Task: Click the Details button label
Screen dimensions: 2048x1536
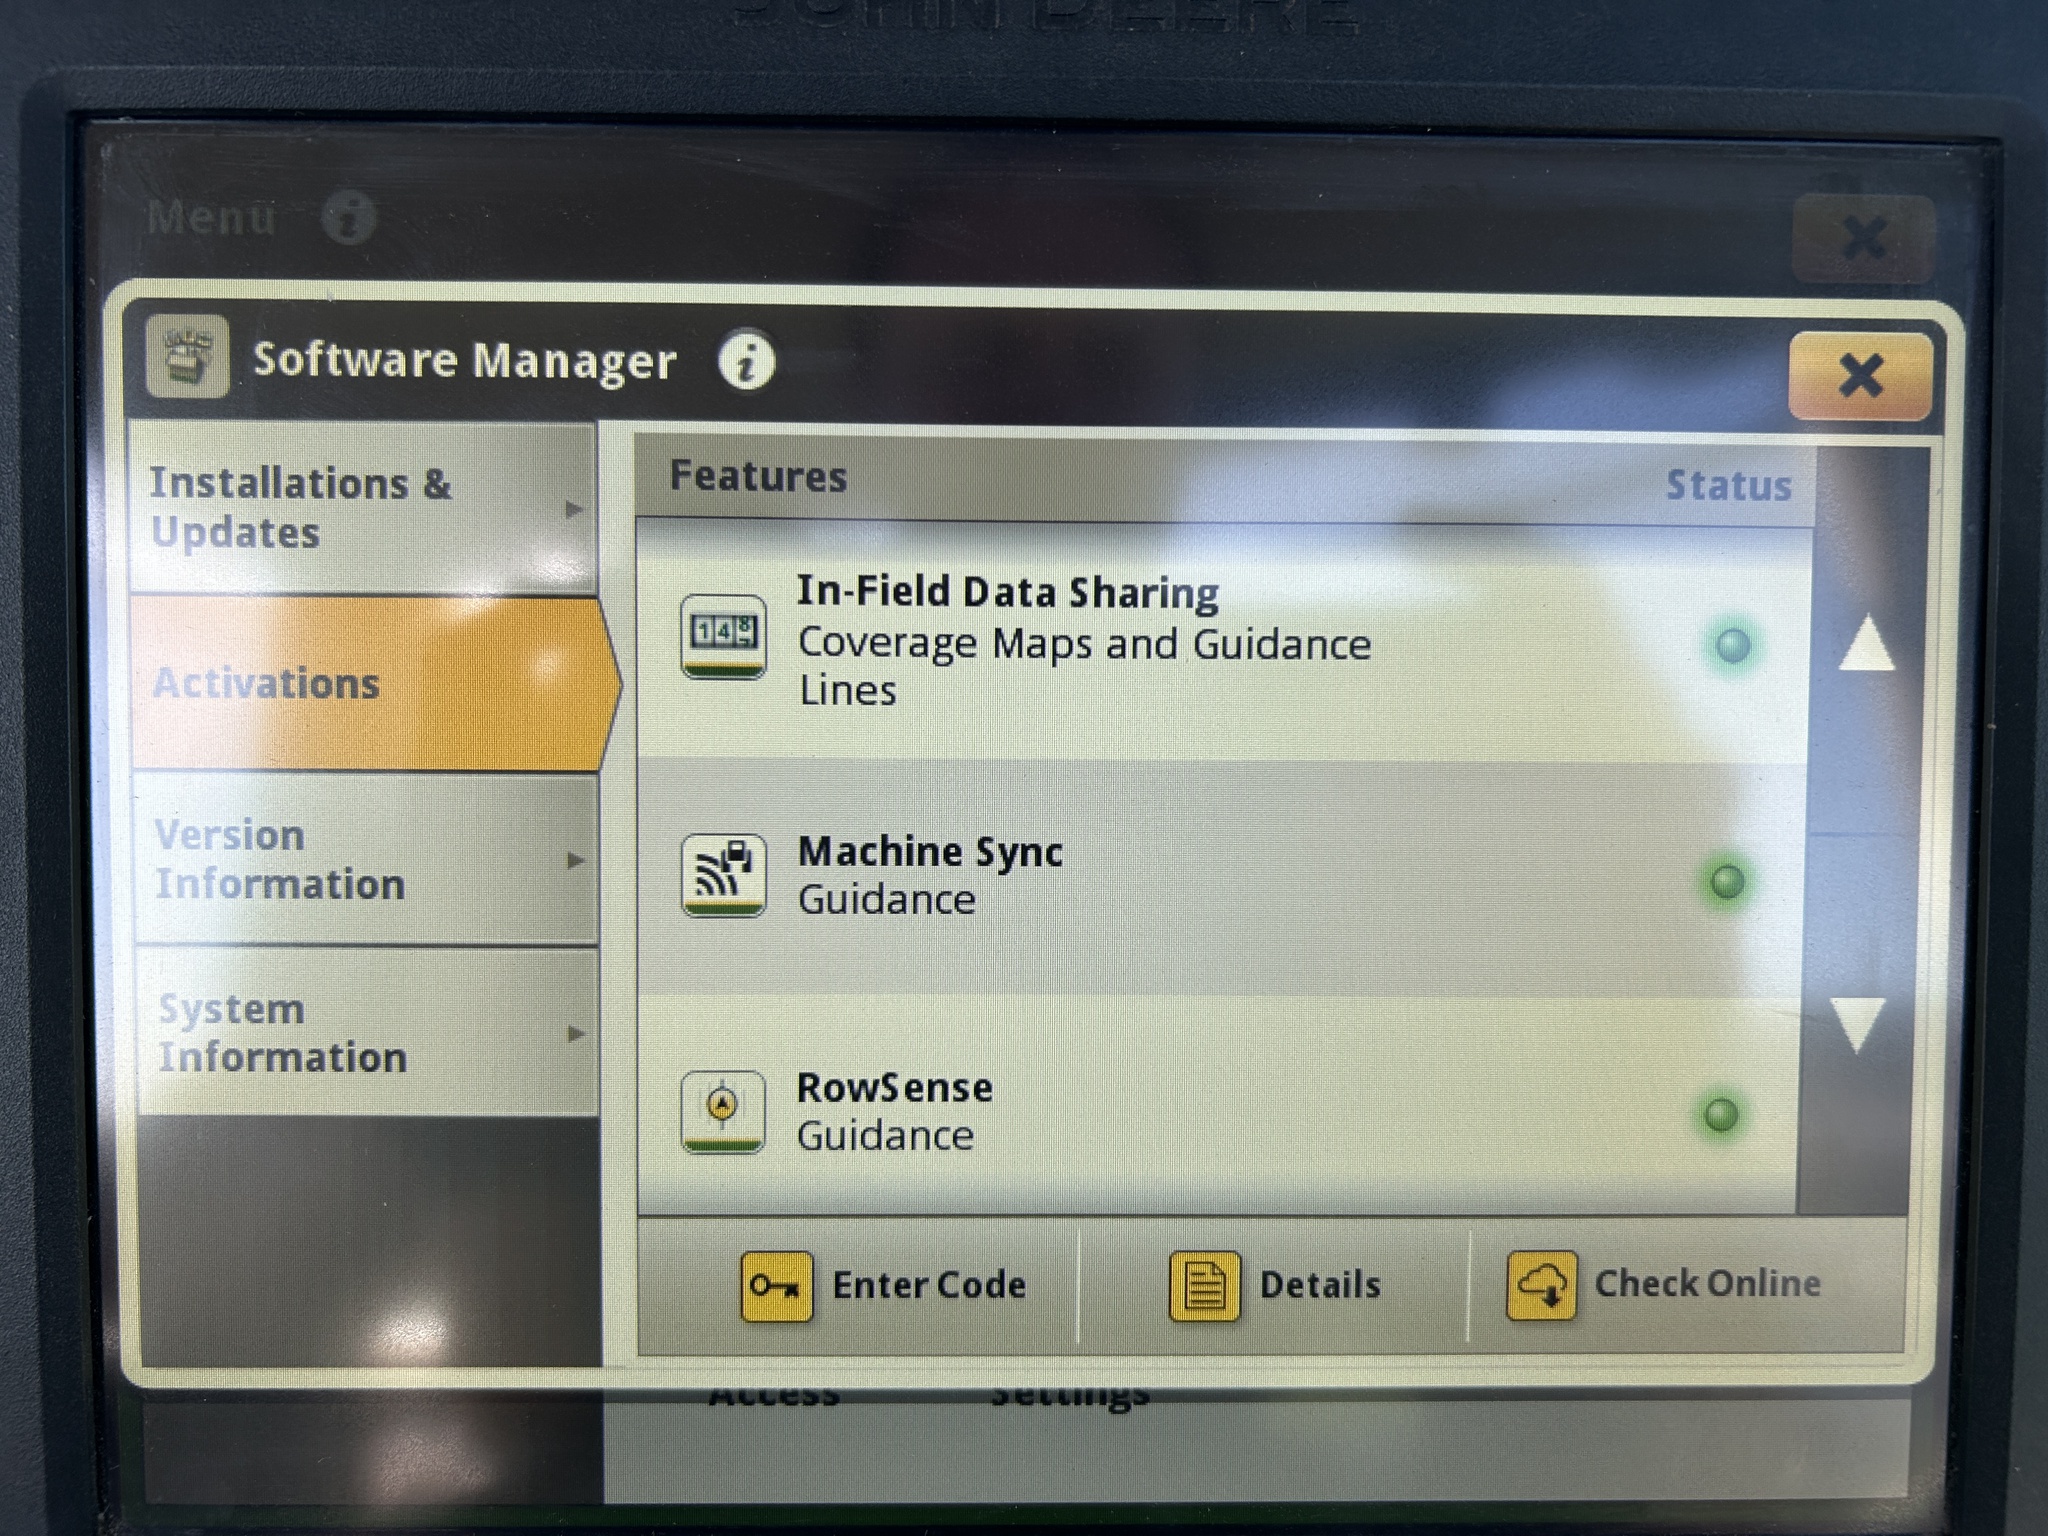Action: click(1320, 1285)
